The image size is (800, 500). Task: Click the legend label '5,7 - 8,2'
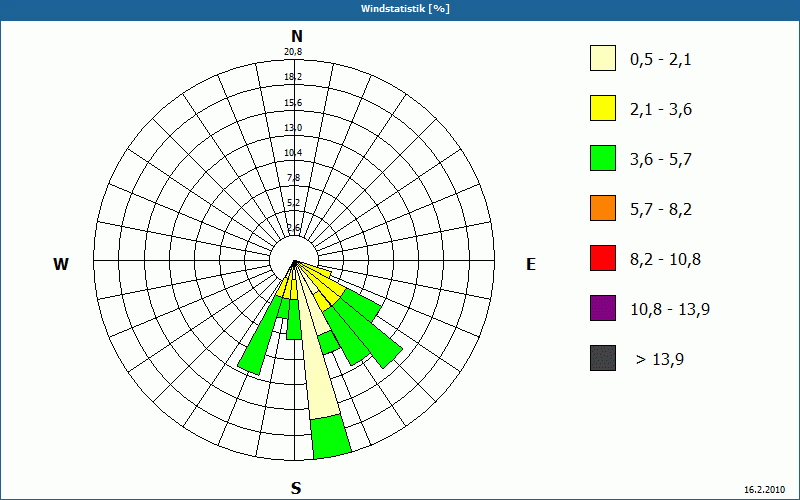(661, 210)
